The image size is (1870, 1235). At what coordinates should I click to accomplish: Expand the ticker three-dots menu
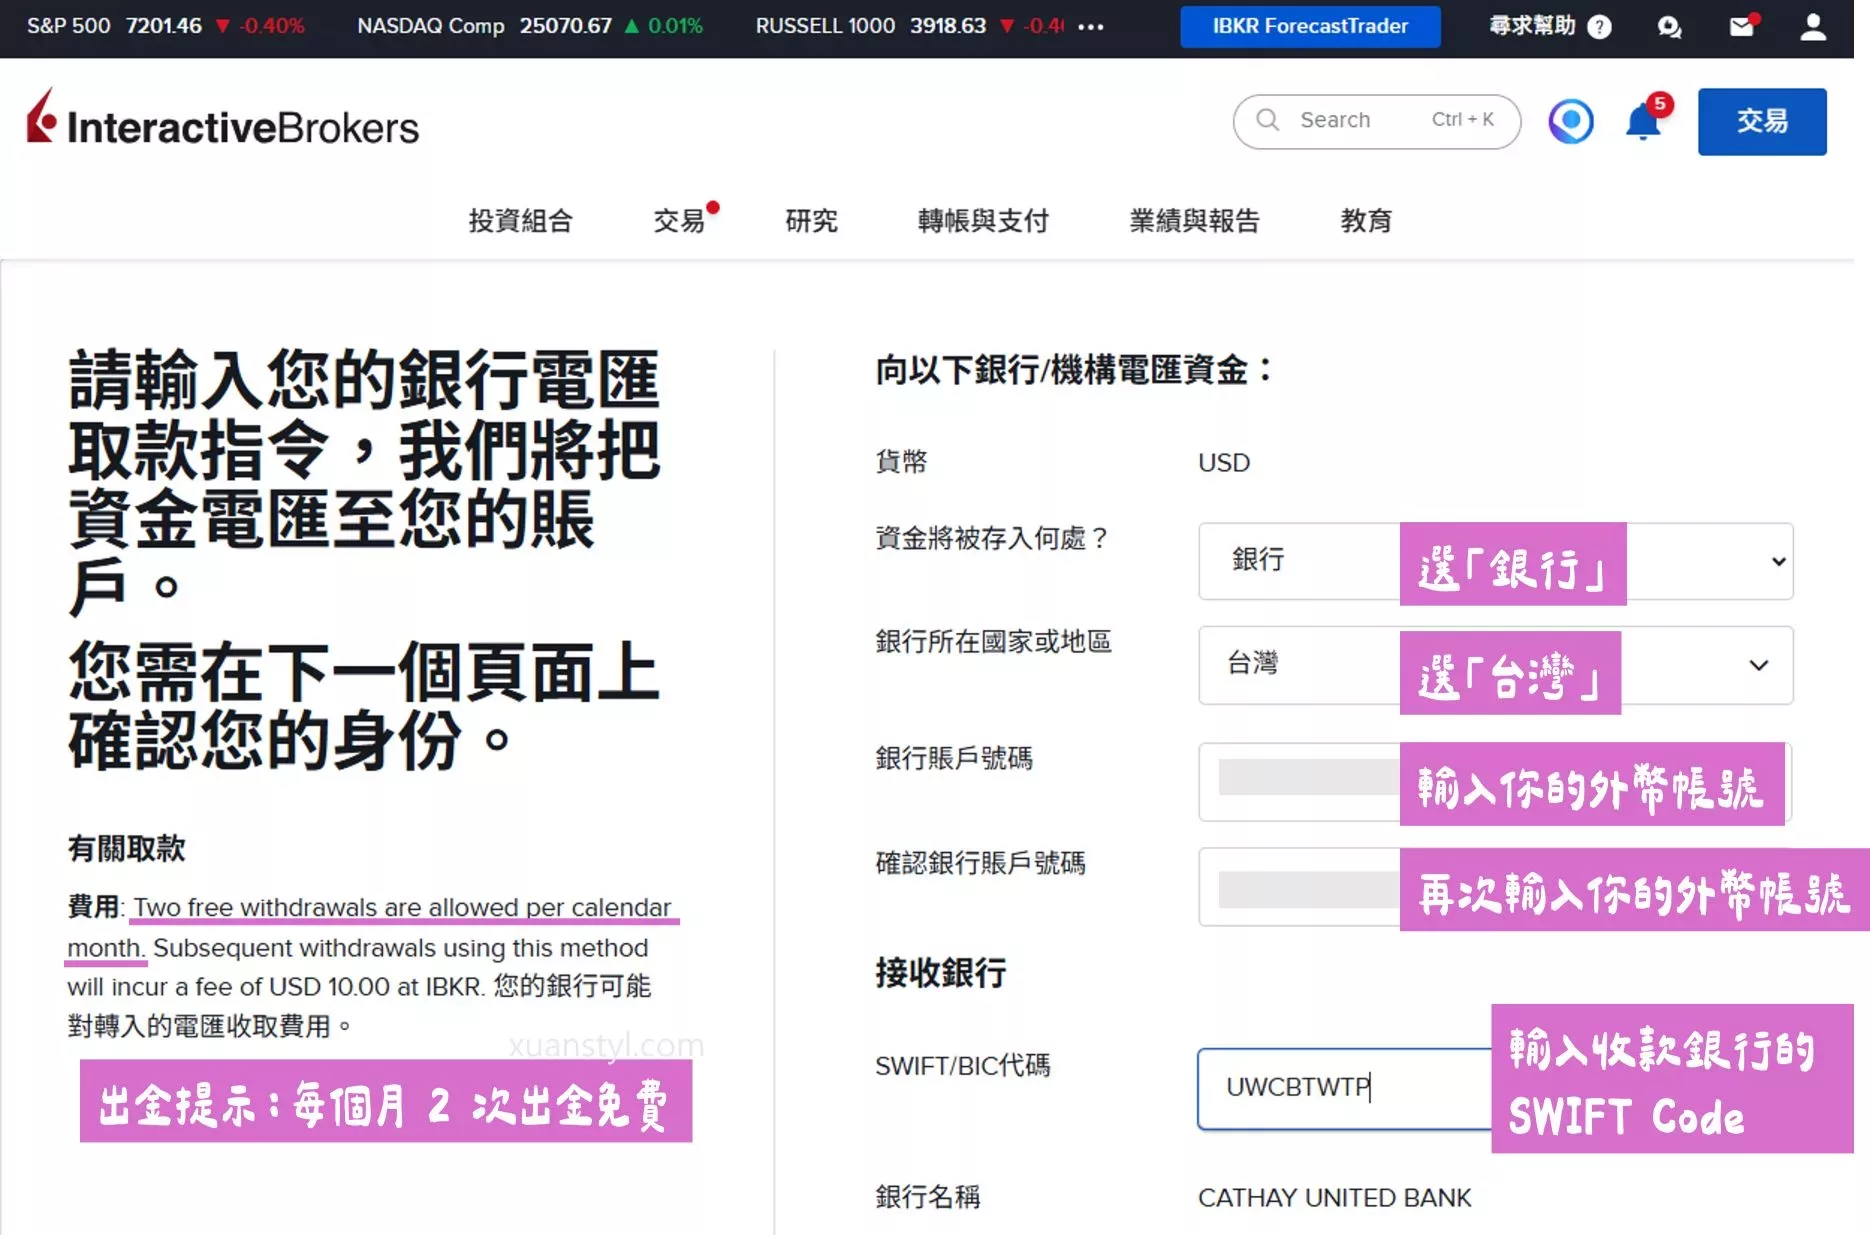click(x=1091, y=27)
